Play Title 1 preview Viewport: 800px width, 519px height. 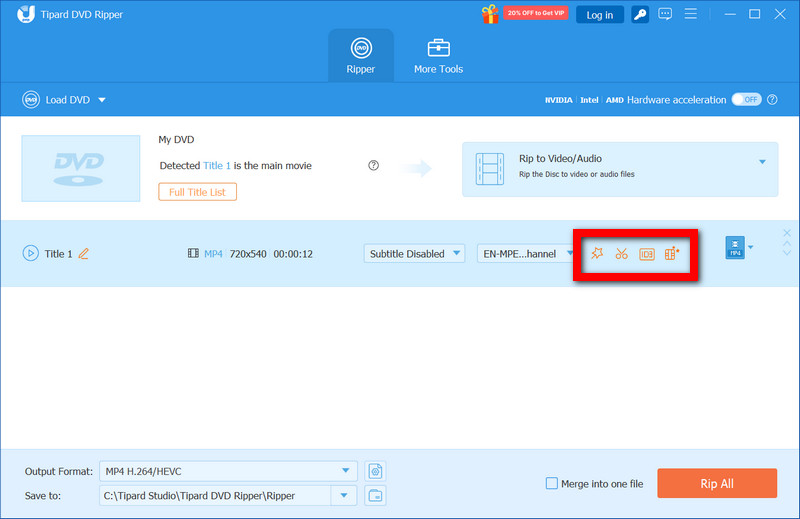coord(30,254)
